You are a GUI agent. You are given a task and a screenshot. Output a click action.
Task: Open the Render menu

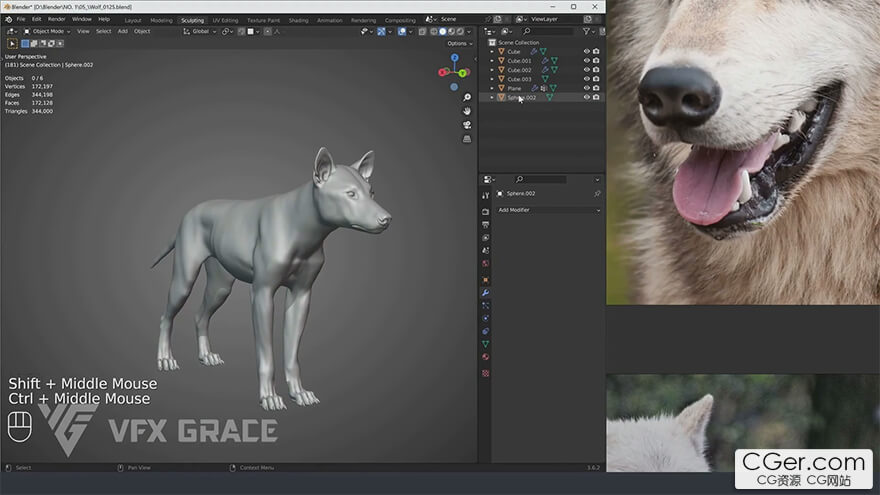pyautogui.click(x=57, y=19)
